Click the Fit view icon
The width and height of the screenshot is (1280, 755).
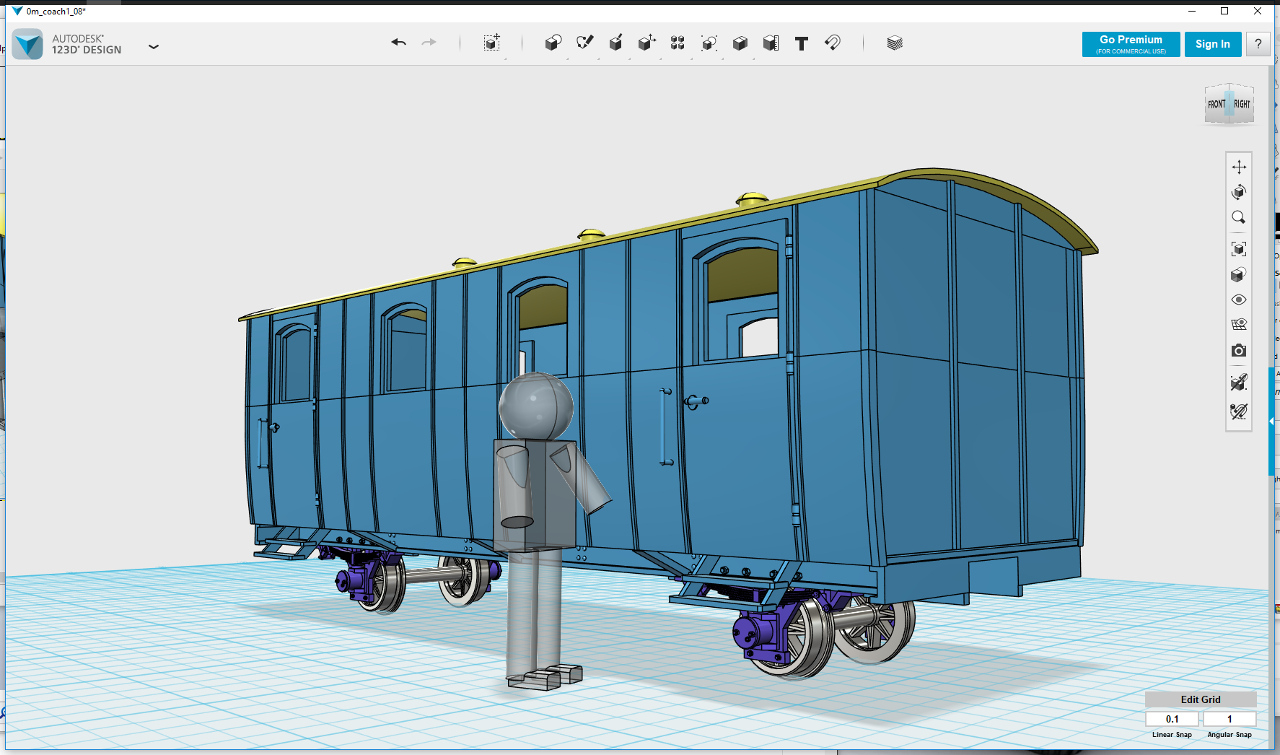point(1239,249)
